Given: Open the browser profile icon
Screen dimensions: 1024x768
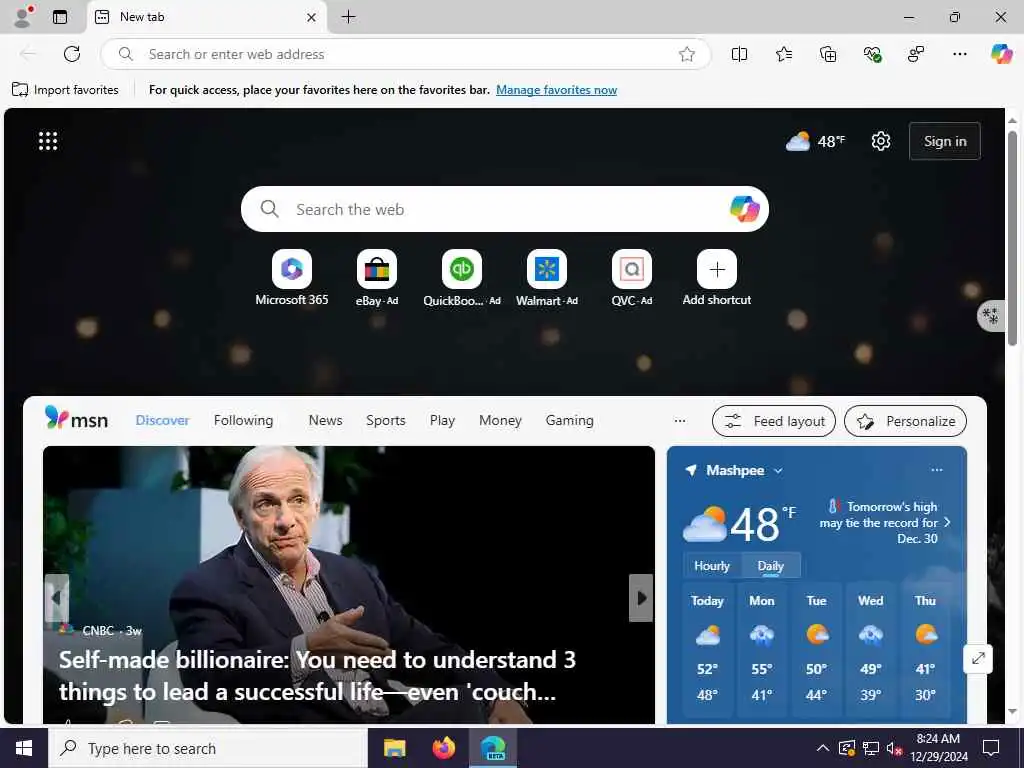Looking at the screenshot, I should point(24,17).
